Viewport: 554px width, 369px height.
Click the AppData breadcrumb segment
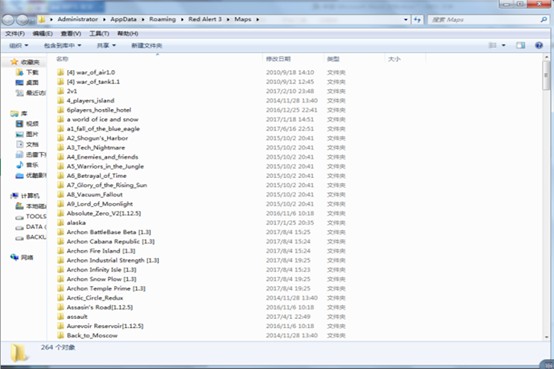coord(123,19)
